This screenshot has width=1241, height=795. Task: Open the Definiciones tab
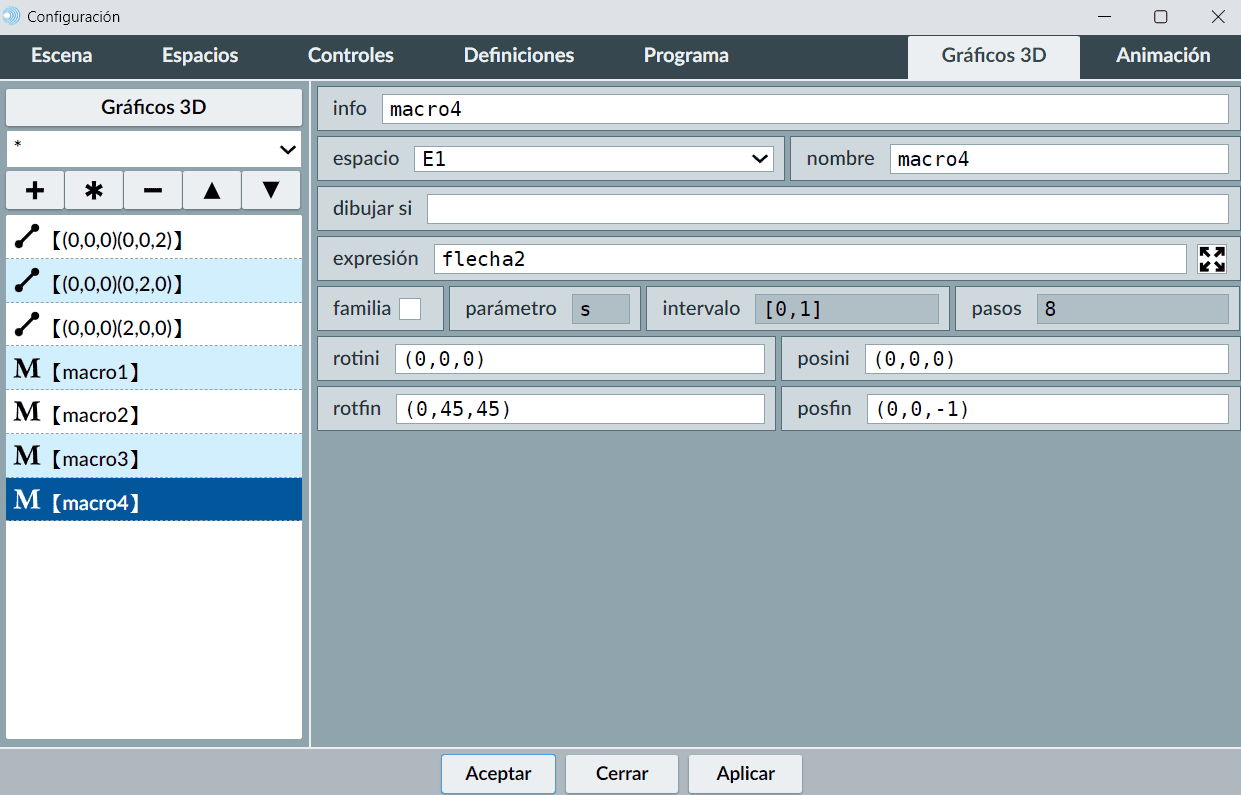pyautogui.click(x=518, y=56)
